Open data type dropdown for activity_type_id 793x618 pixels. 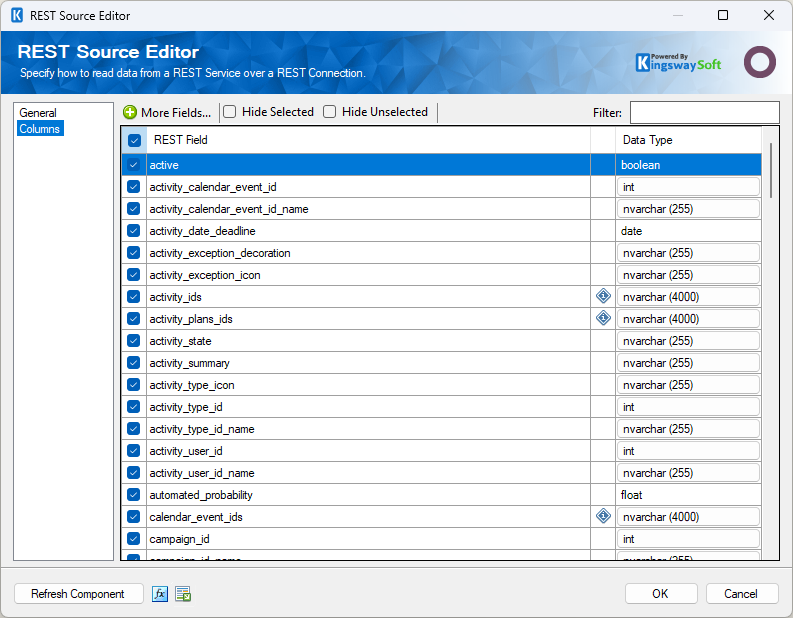coord(688,407)
